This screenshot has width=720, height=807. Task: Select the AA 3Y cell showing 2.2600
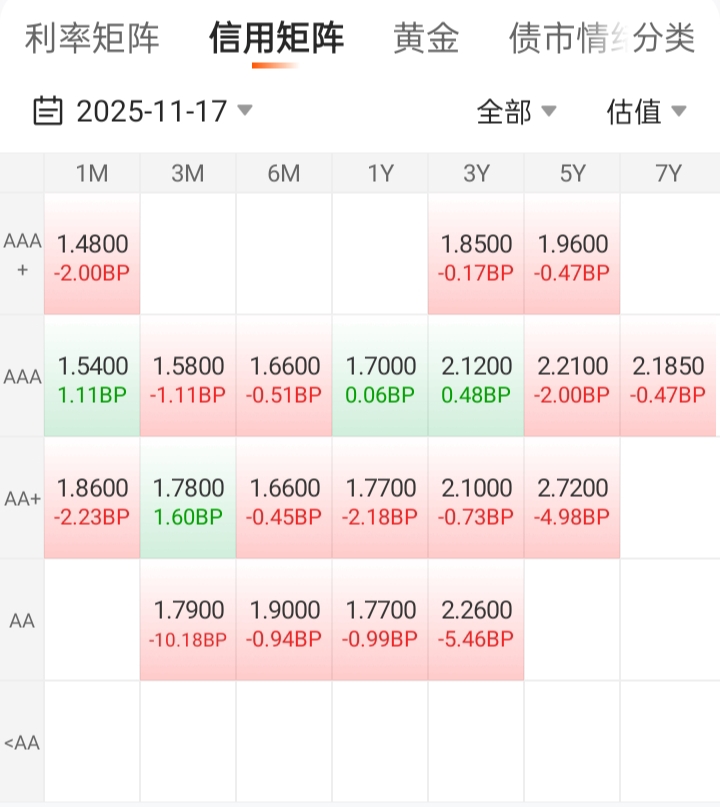click(x=476, y=621)
